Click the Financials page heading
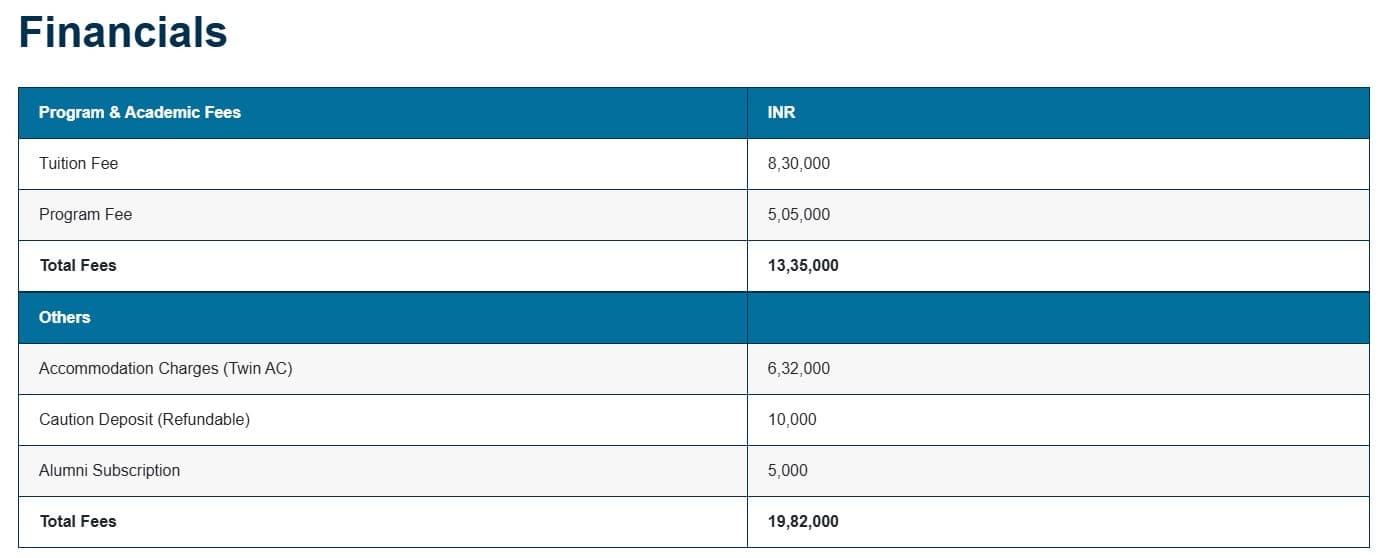1379x558 pixels. point(123,33)
